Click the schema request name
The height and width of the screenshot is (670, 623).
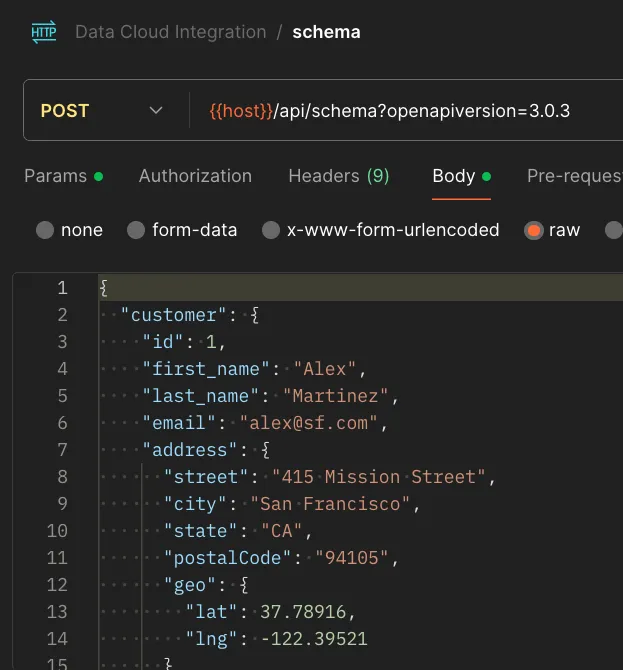(326, 32)
